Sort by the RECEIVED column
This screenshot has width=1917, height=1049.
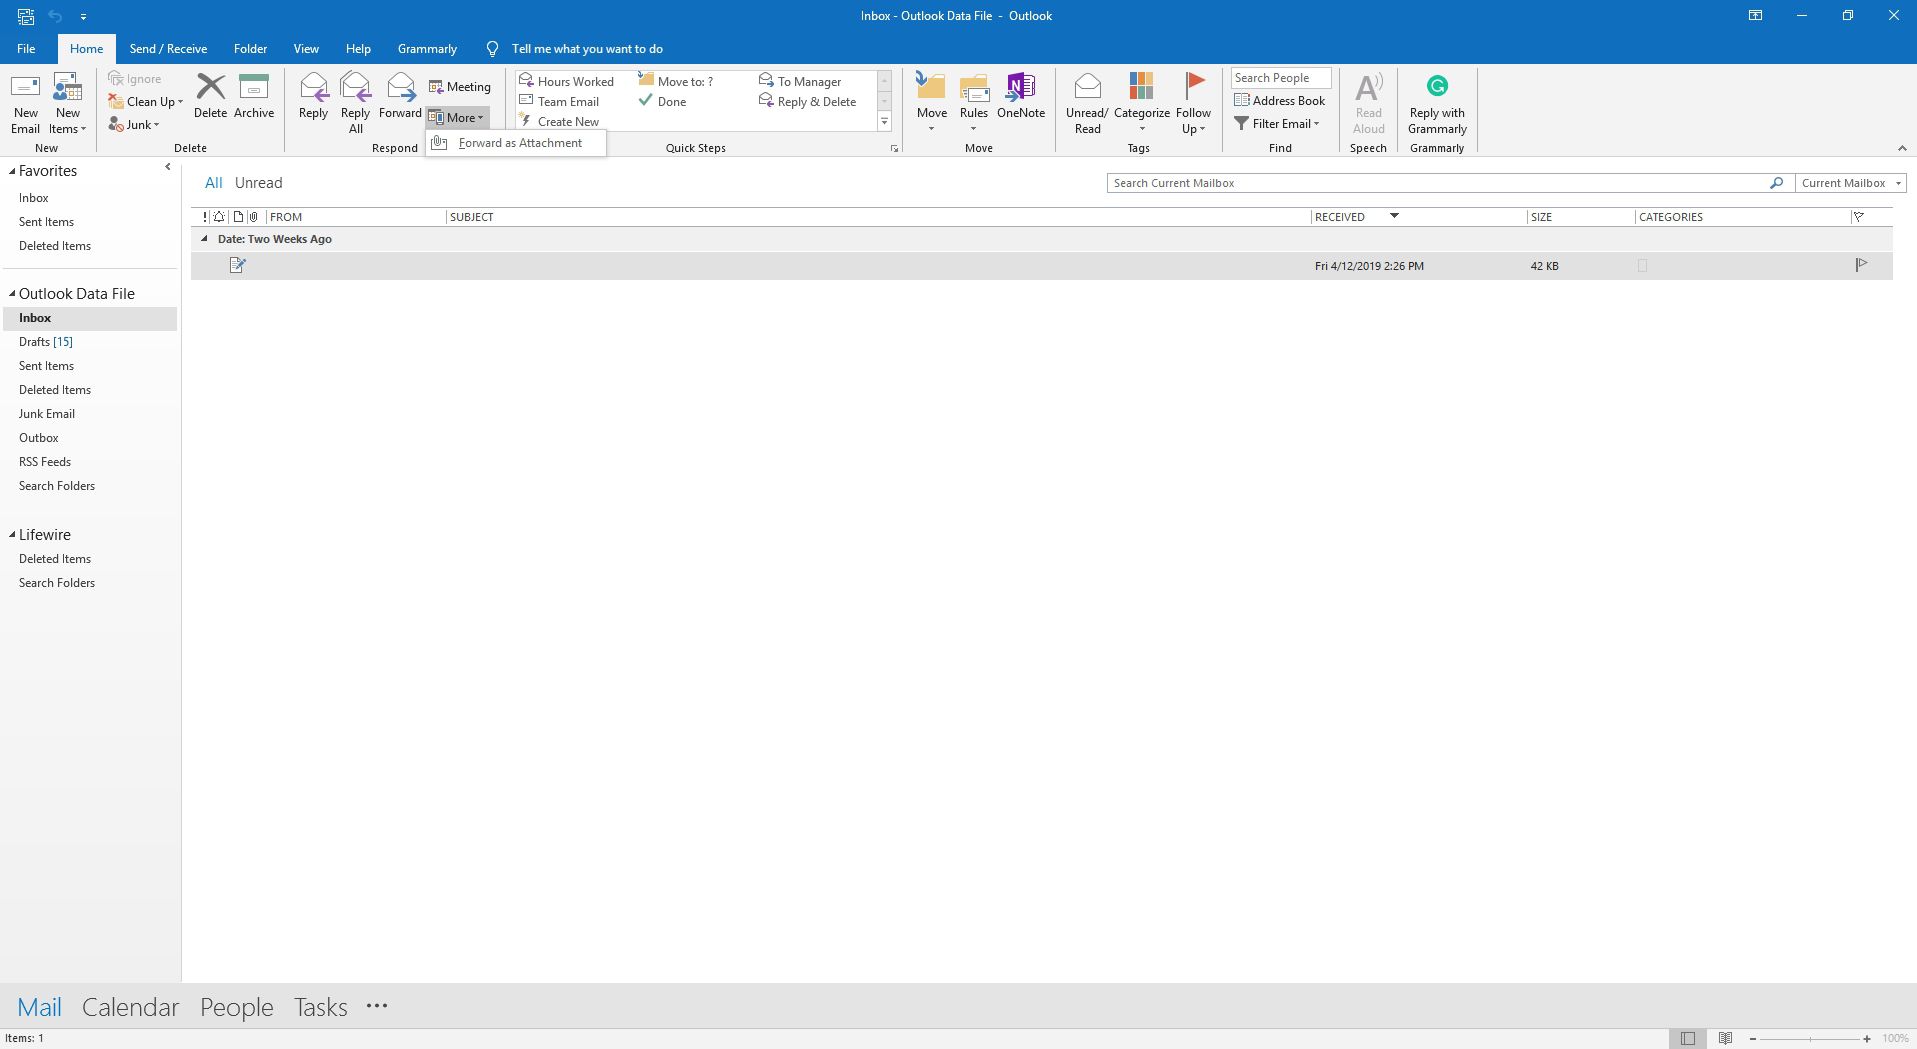point(1417,217)
